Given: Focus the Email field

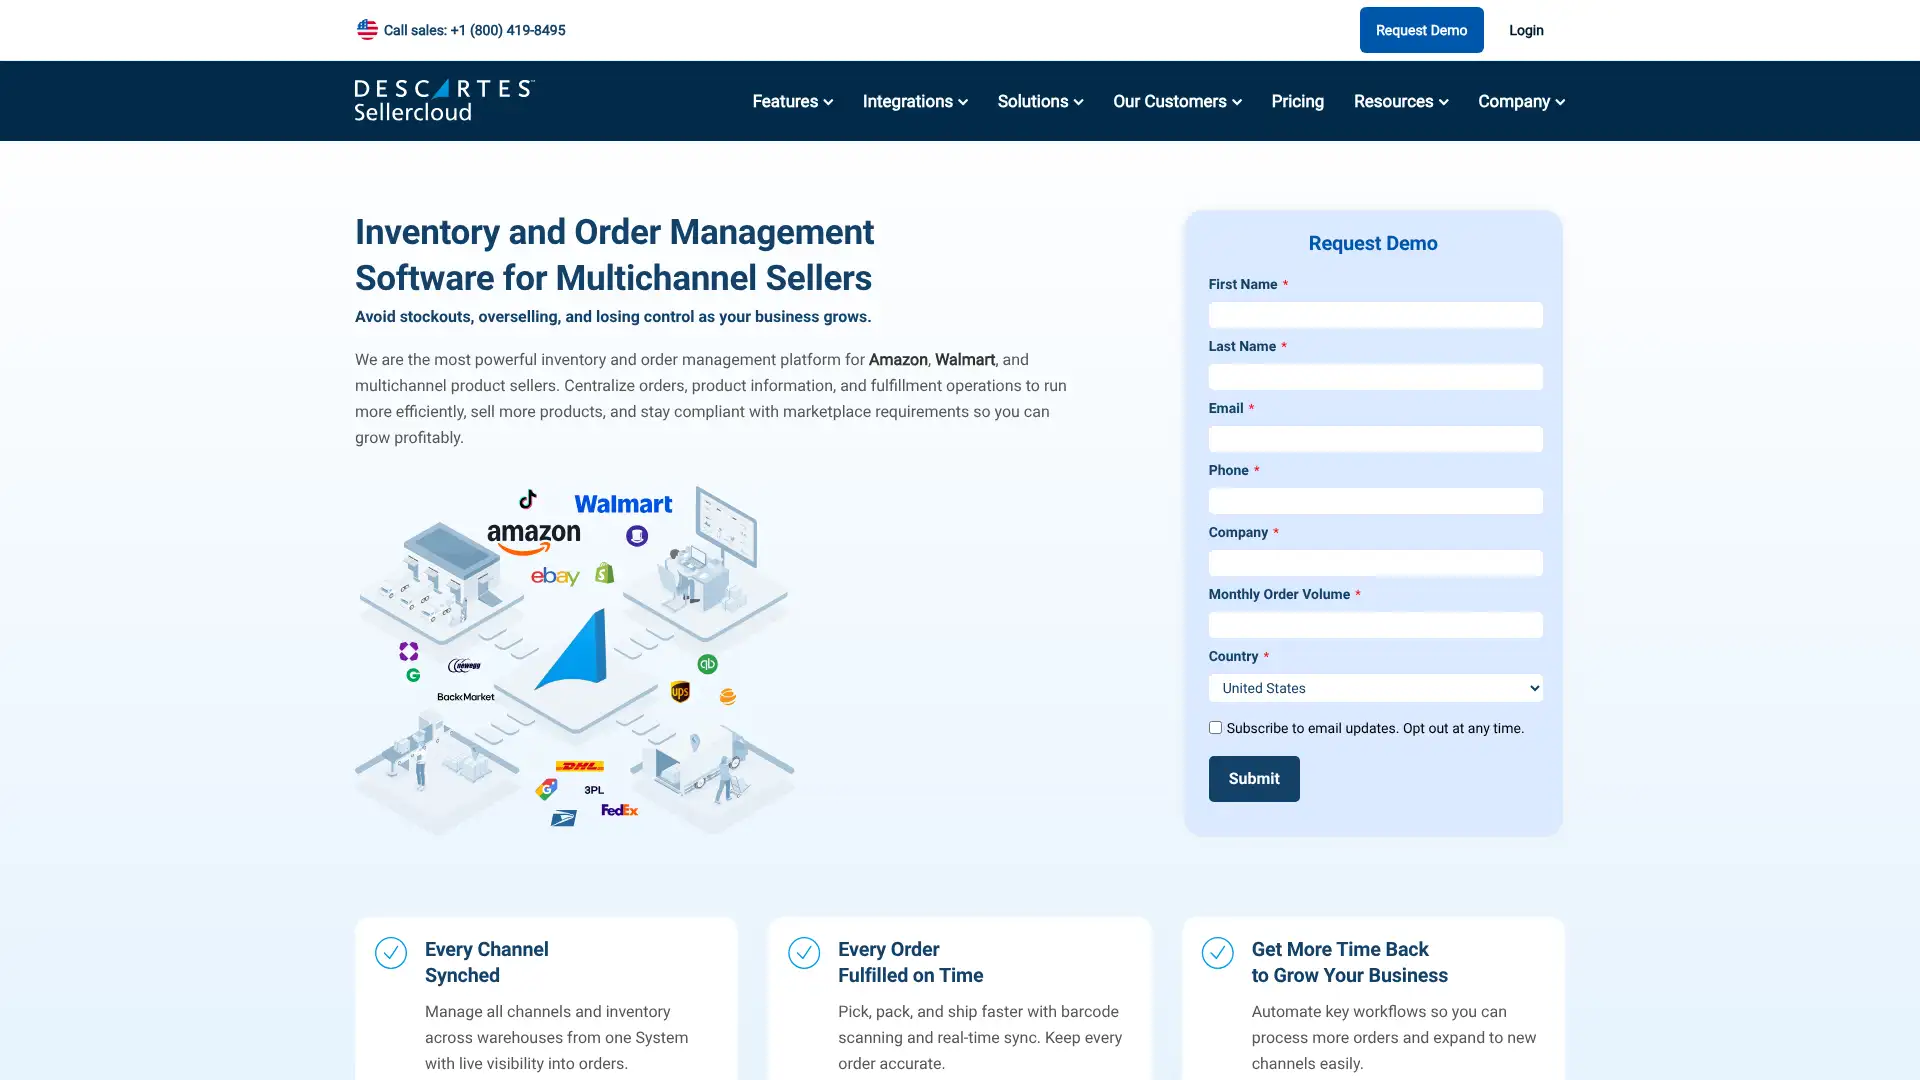Looking at the screenshot, I should [1375, 439].
